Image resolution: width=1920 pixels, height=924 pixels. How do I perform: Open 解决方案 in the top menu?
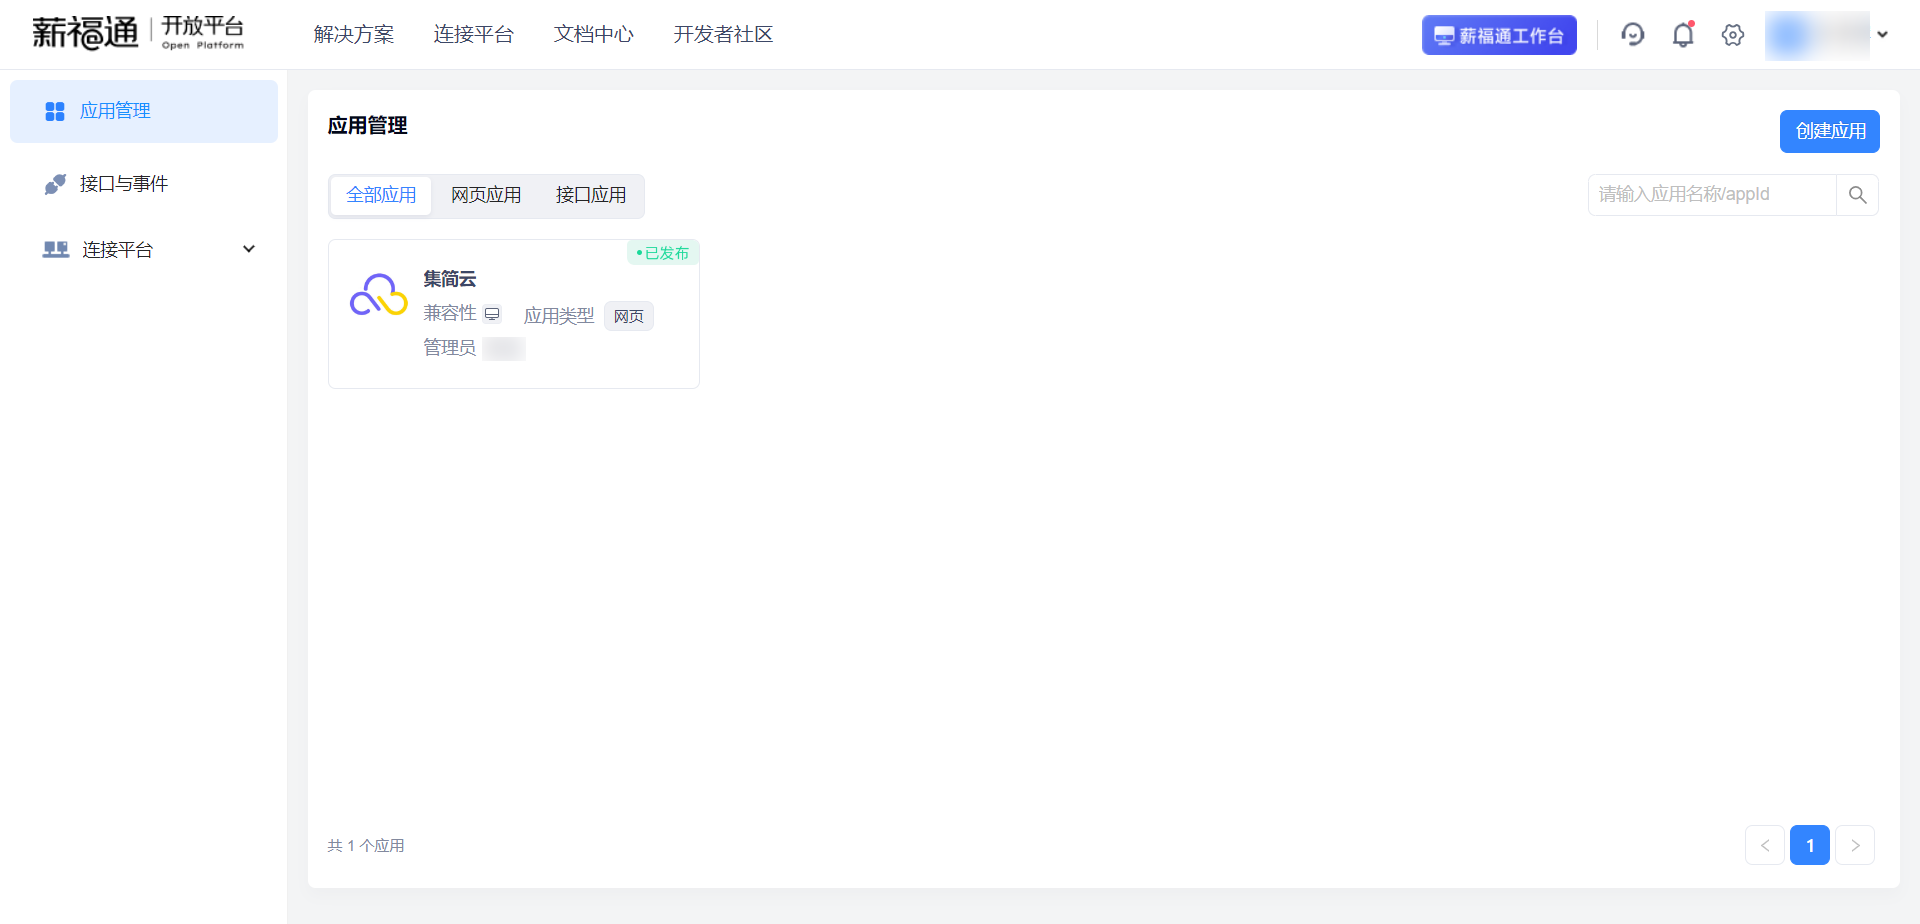353,35
